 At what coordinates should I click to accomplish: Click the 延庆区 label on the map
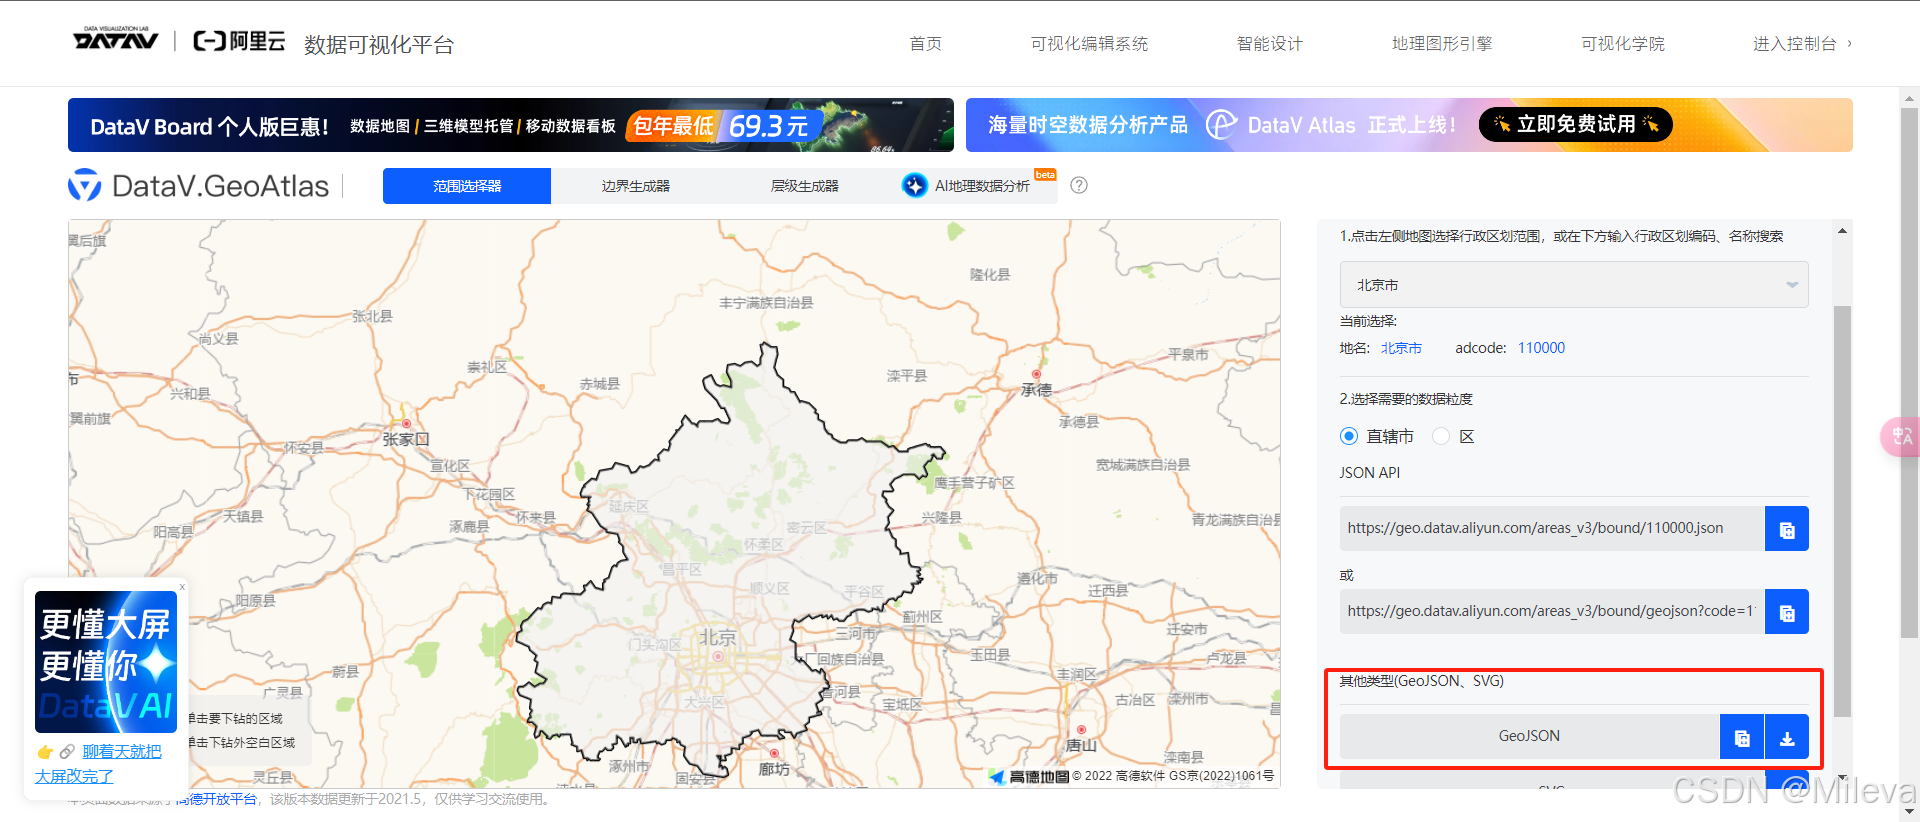[x=628, y=506]
